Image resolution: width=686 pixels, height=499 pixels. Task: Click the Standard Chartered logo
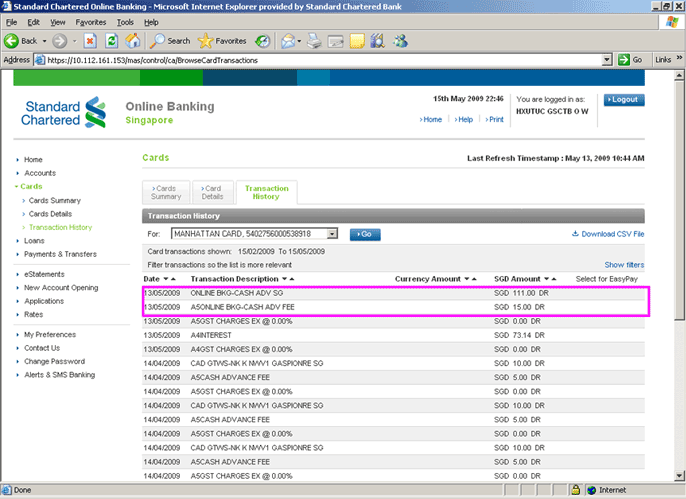pos(64,113)
